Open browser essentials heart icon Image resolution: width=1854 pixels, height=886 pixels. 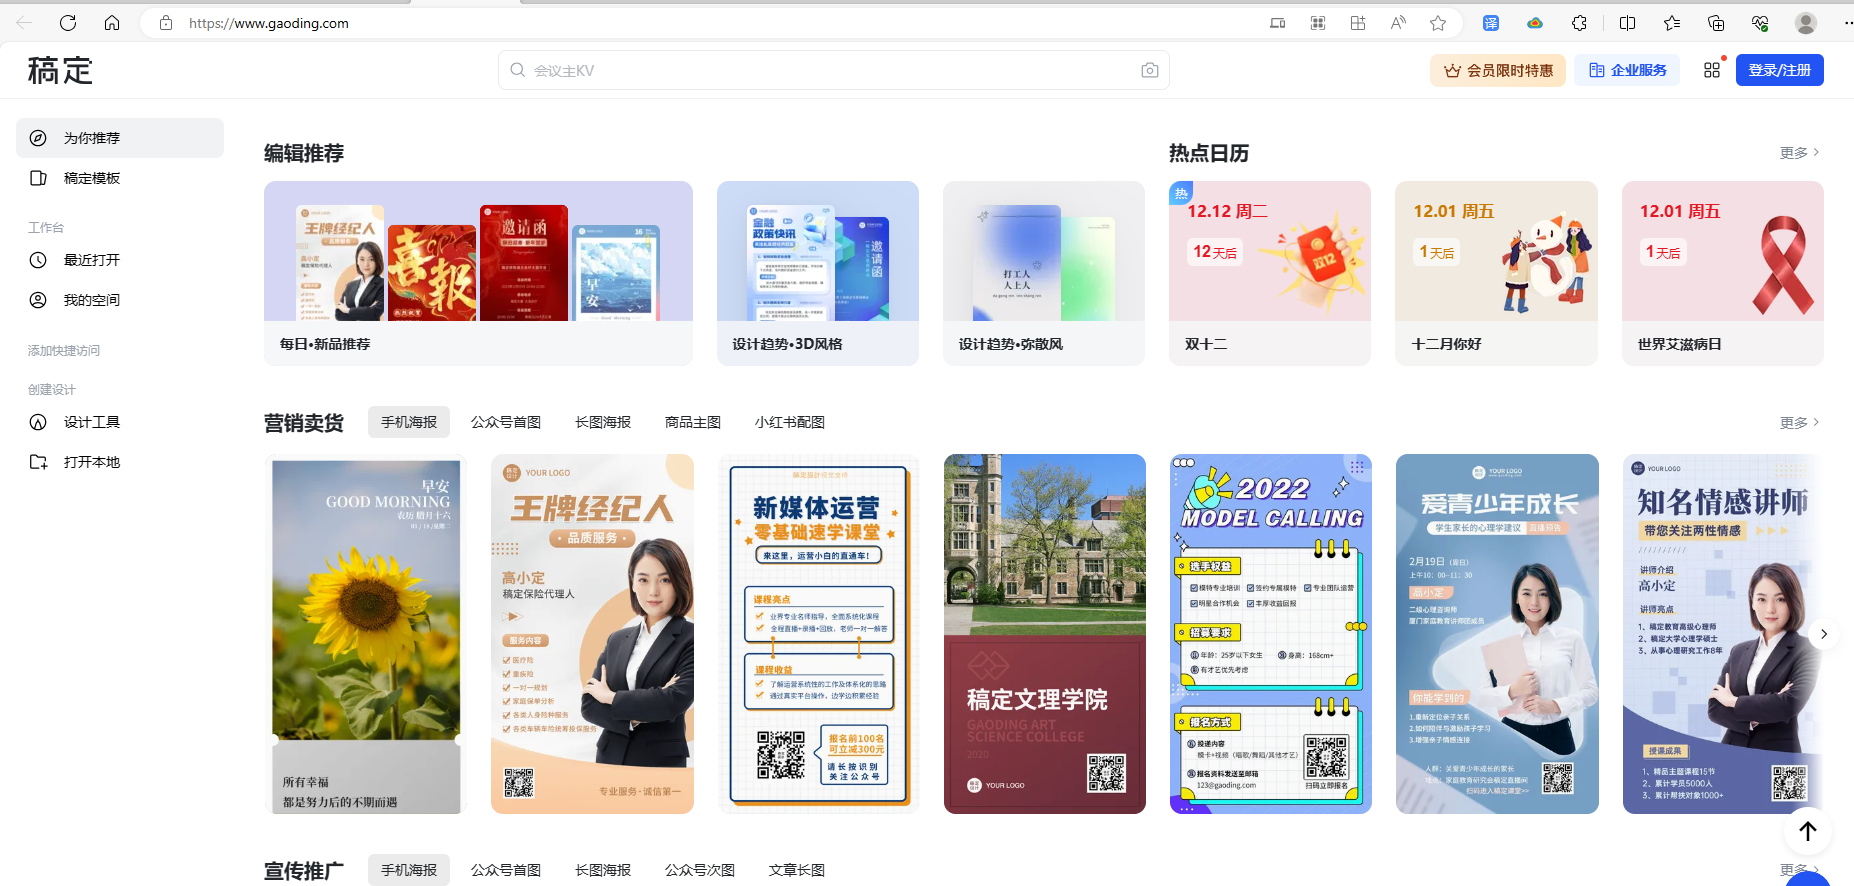[x=1760, y=23]
